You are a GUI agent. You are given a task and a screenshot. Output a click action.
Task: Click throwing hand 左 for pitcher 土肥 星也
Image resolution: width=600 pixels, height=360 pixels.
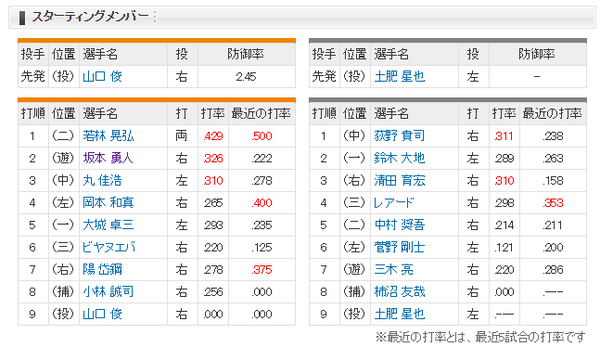(473, 77)
